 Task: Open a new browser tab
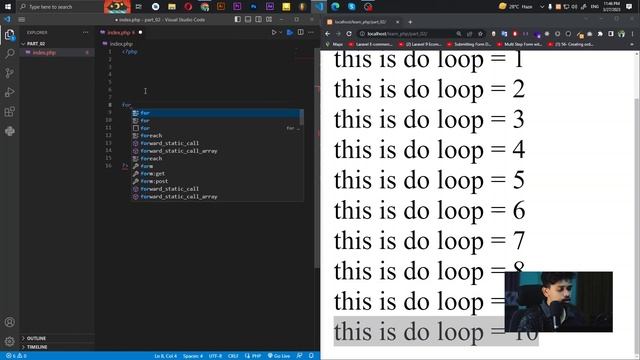[x=410, y=22]
